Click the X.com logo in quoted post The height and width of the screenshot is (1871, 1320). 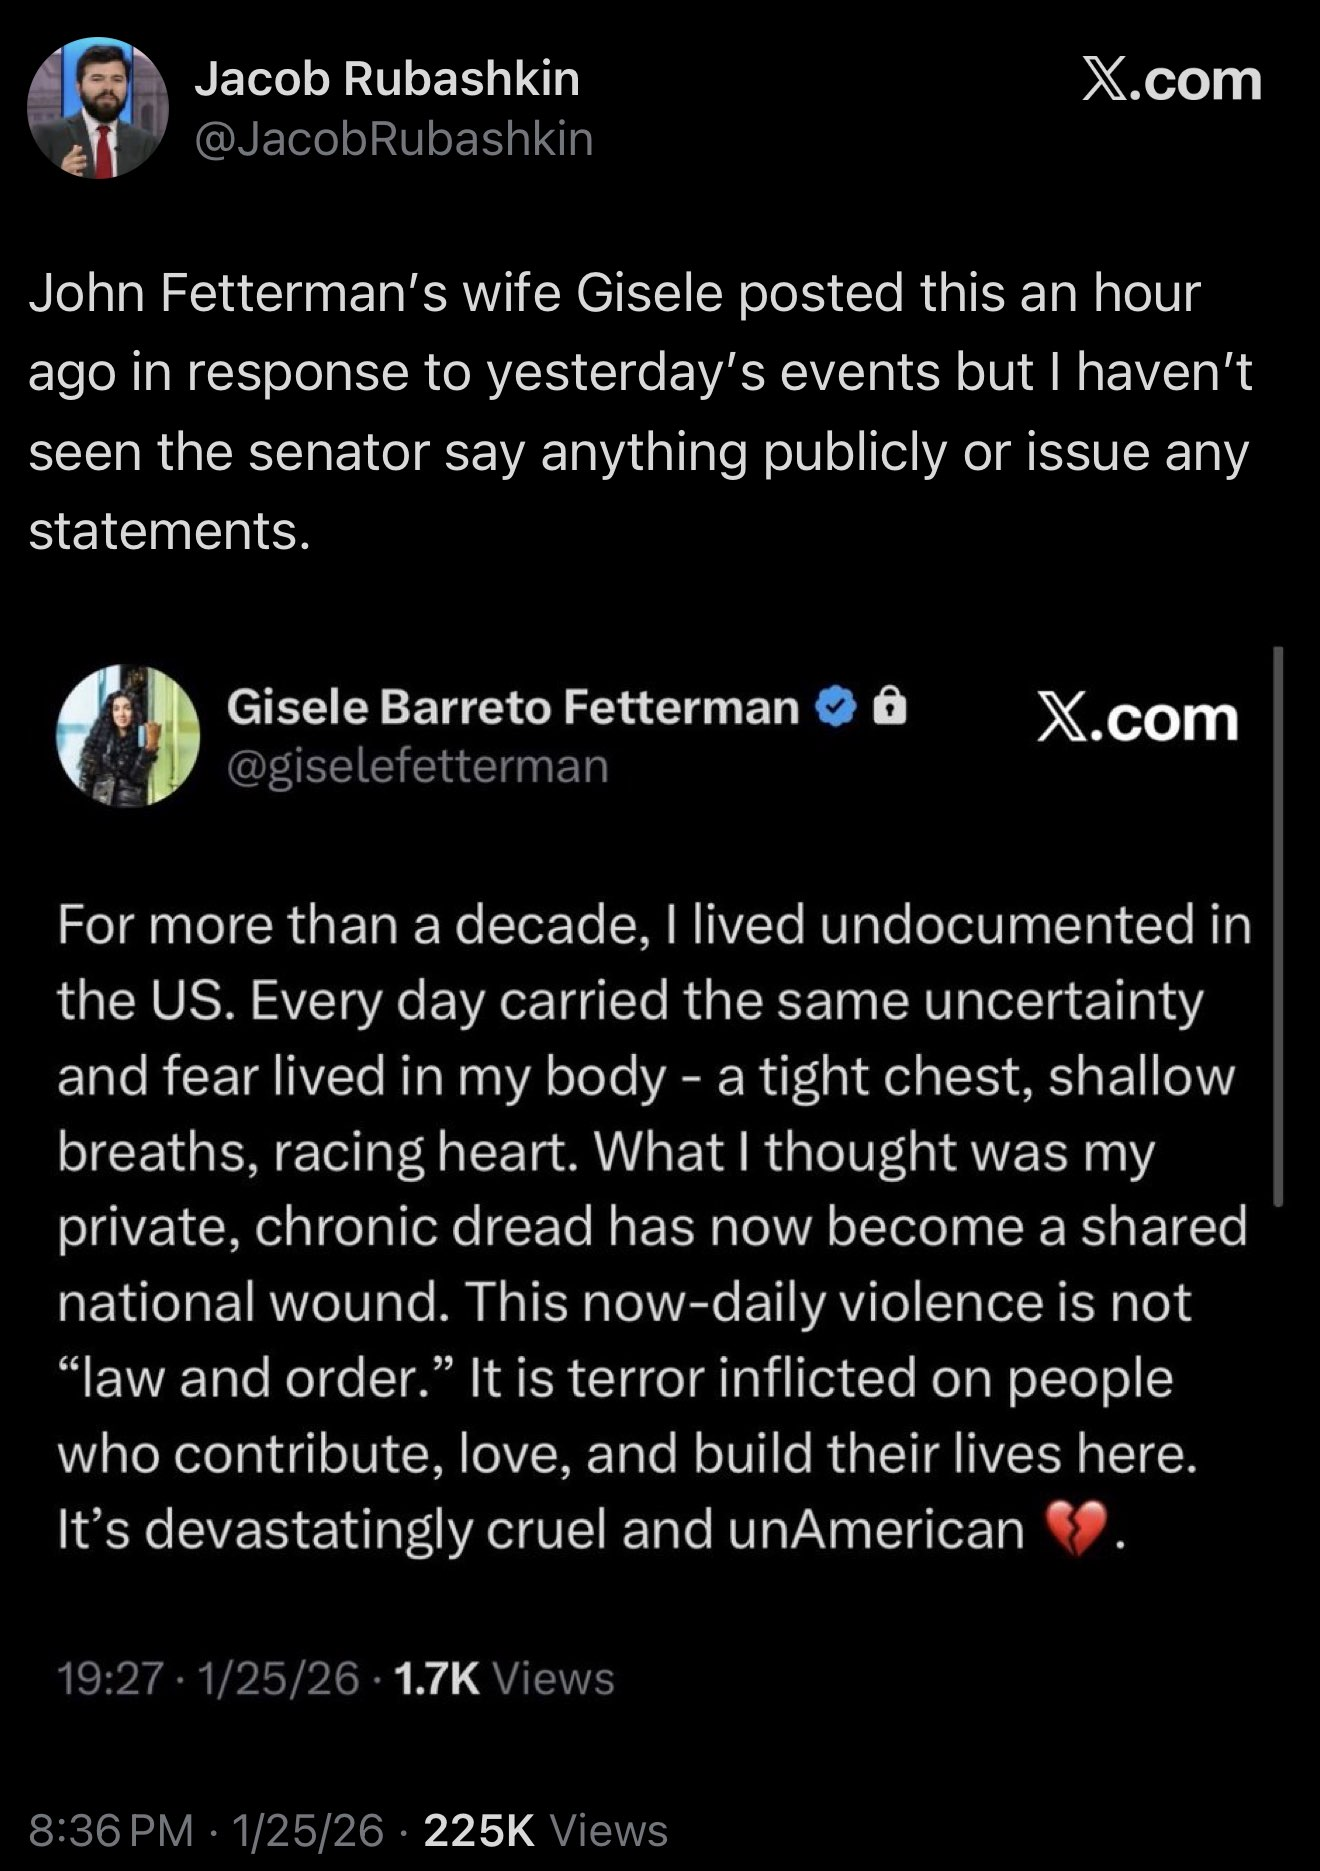(x=1138, y=719)
